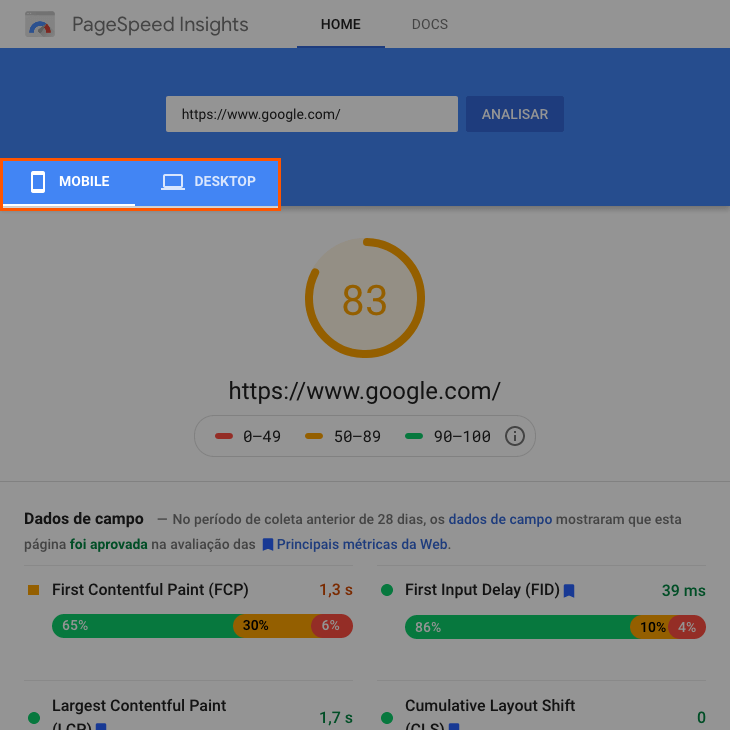Click the "50–89" orange legend entry
Screen dimensions: 730x730
(x=343, y=436)
